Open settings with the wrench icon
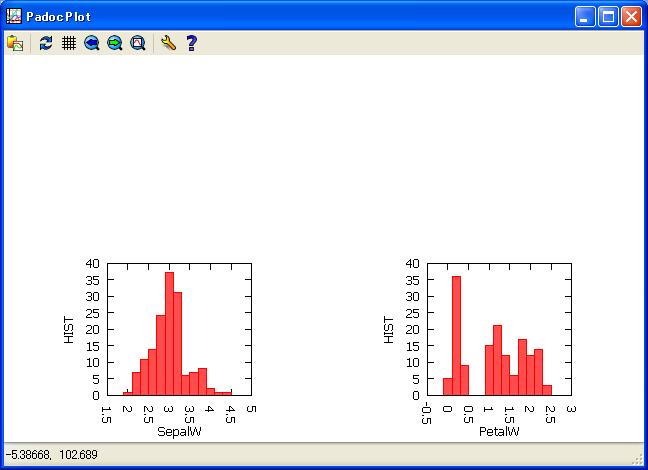This screenshot has width=648, height=470. [x=168, y=43]
